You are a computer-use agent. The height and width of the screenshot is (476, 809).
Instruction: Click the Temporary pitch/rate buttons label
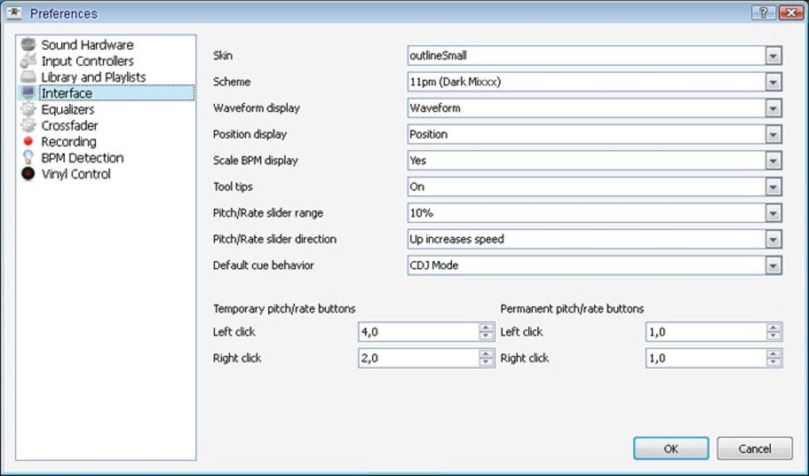284,309
